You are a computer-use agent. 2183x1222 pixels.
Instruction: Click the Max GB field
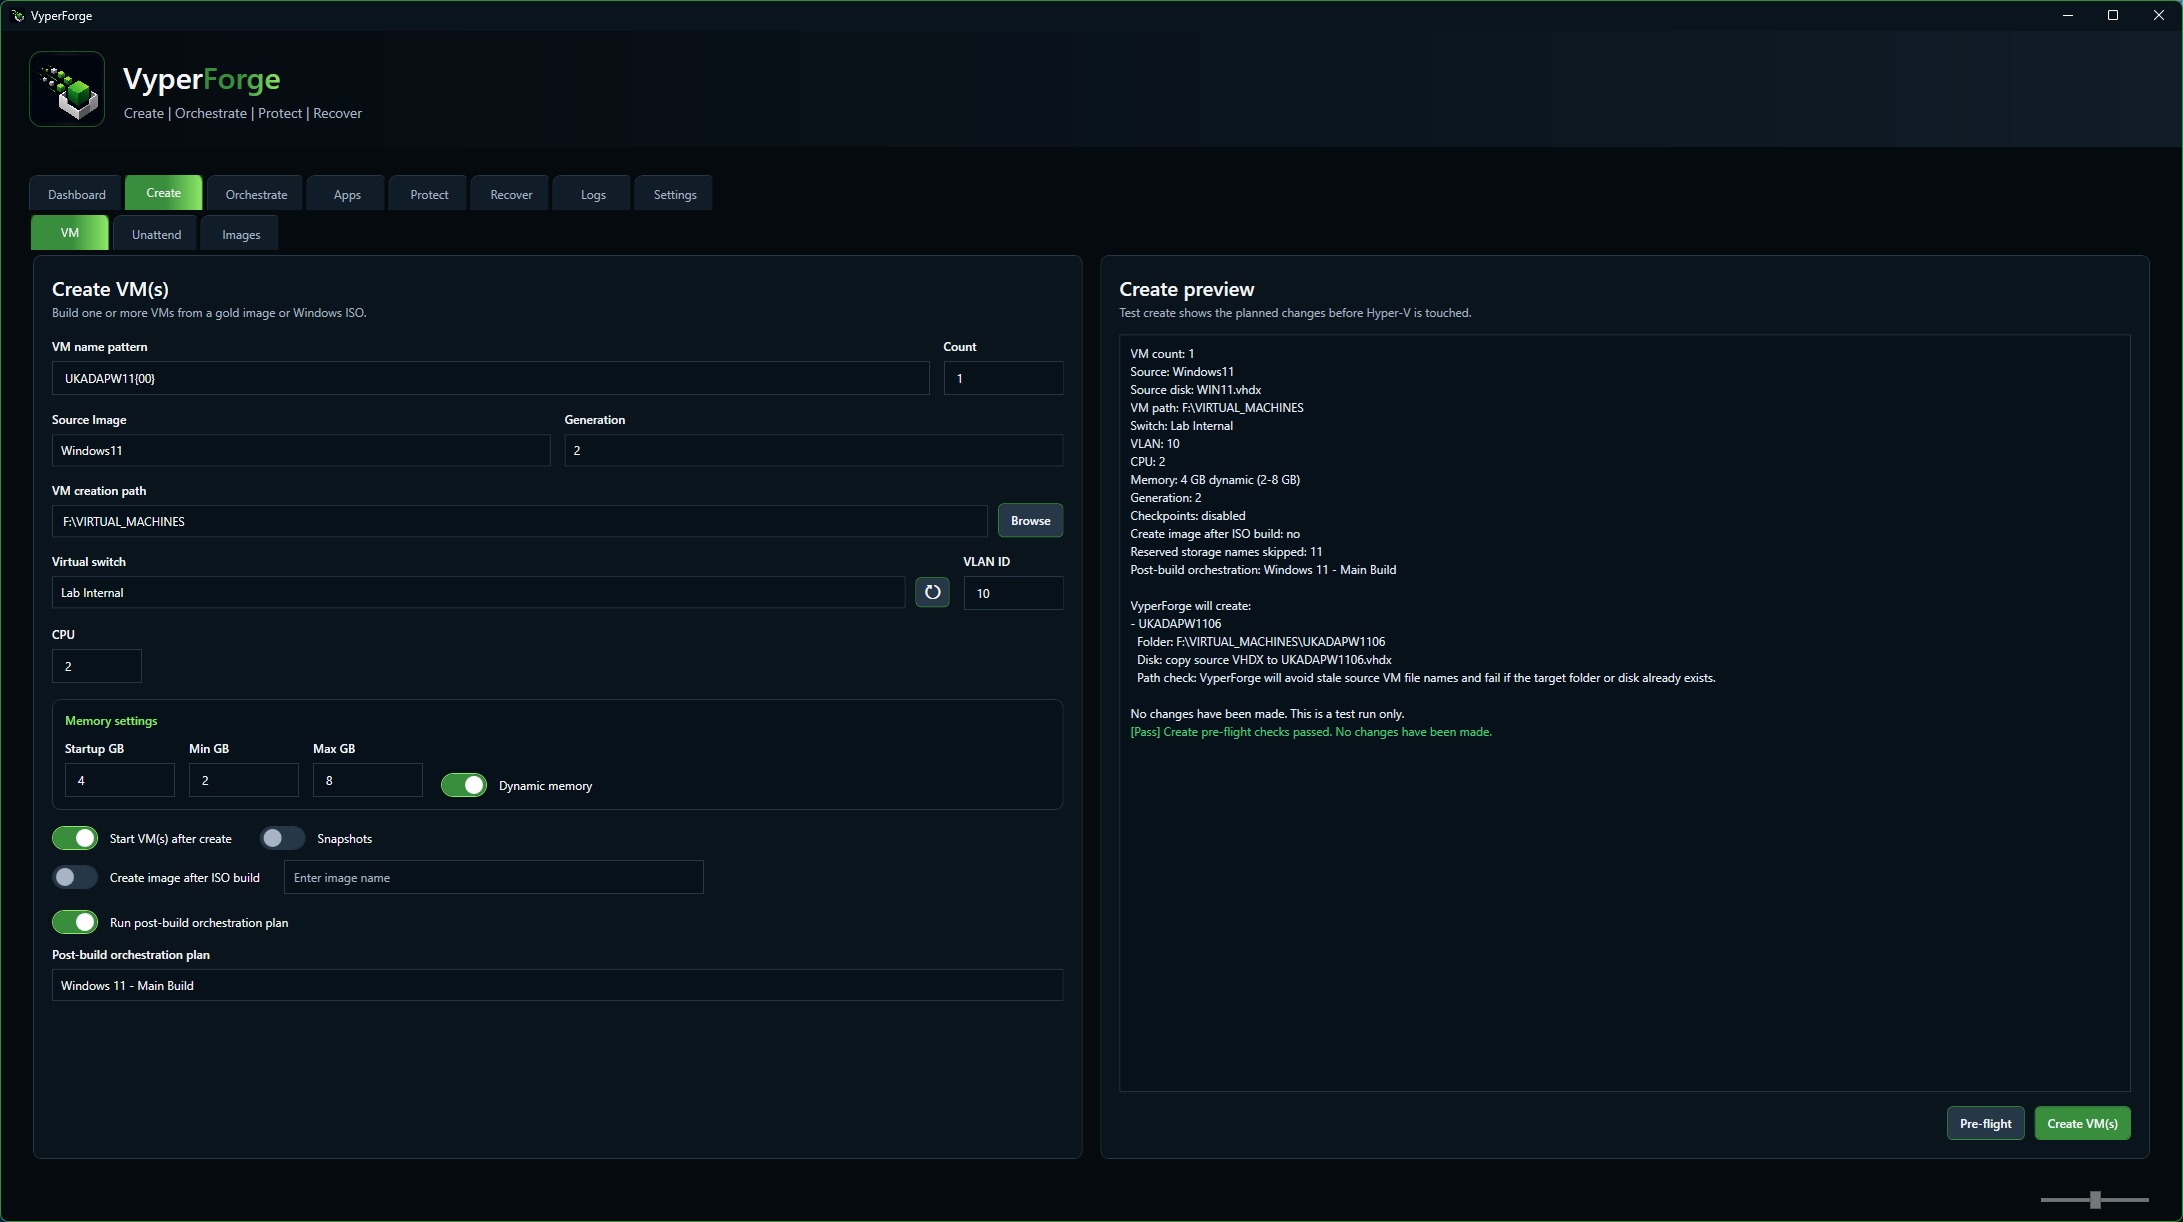(368, 780)
